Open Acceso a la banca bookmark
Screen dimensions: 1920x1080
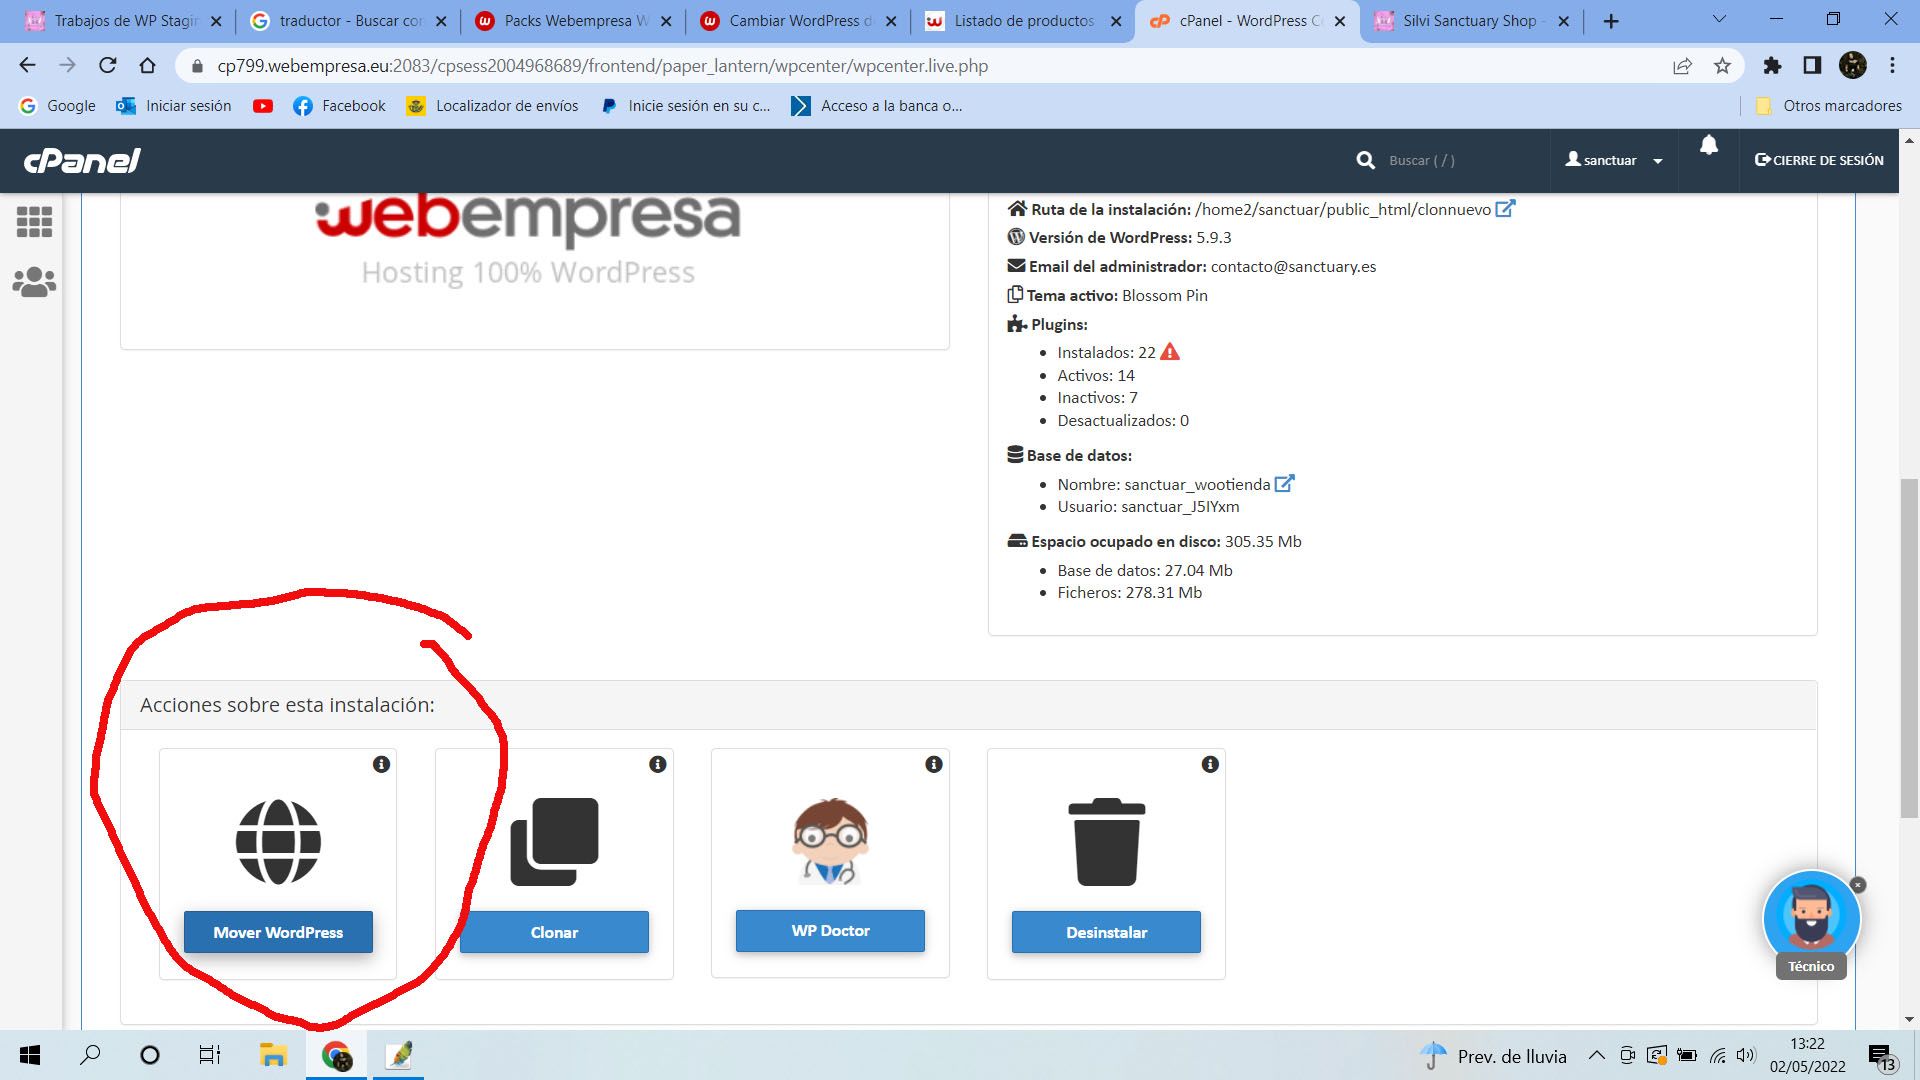(876, 106)
